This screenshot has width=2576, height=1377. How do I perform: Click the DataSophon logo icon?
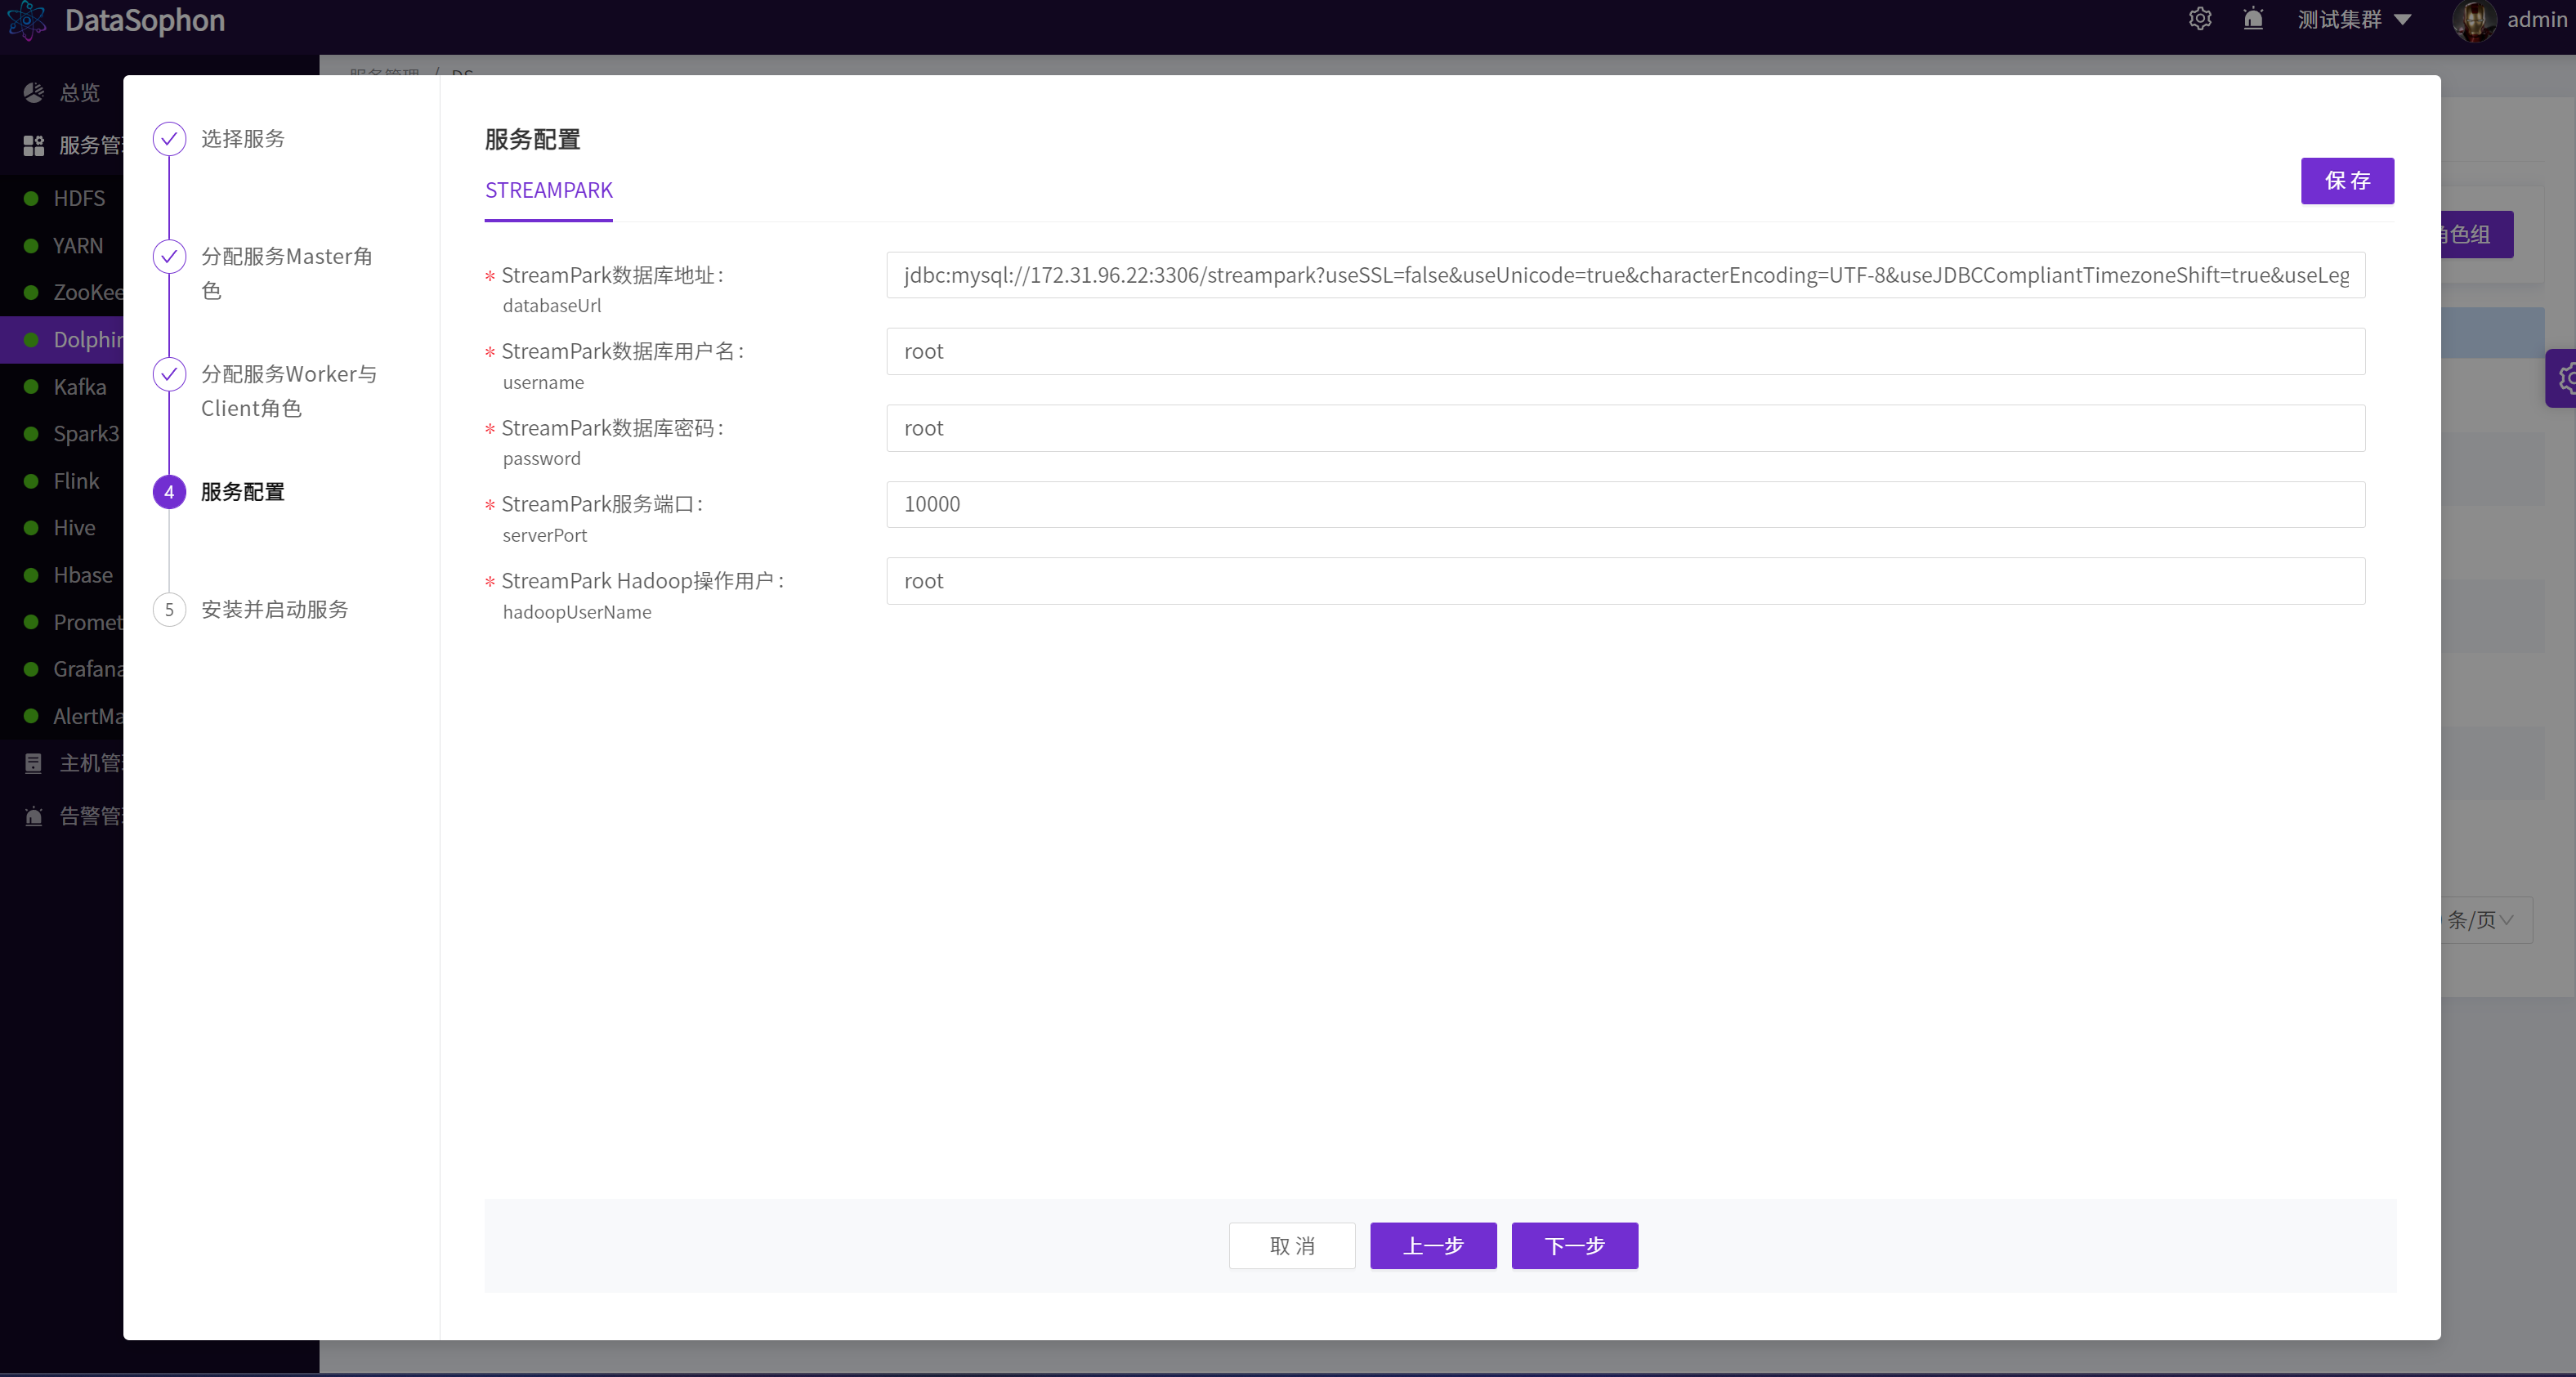27,20
